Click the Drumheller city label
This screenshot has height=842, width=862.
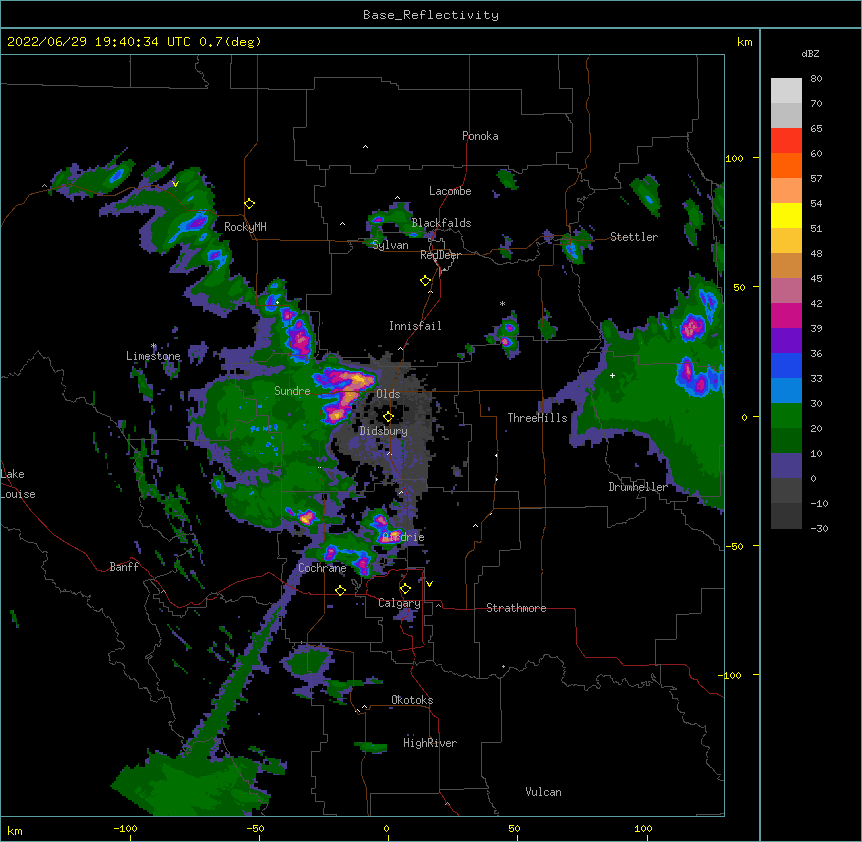[x=638, y=487]
